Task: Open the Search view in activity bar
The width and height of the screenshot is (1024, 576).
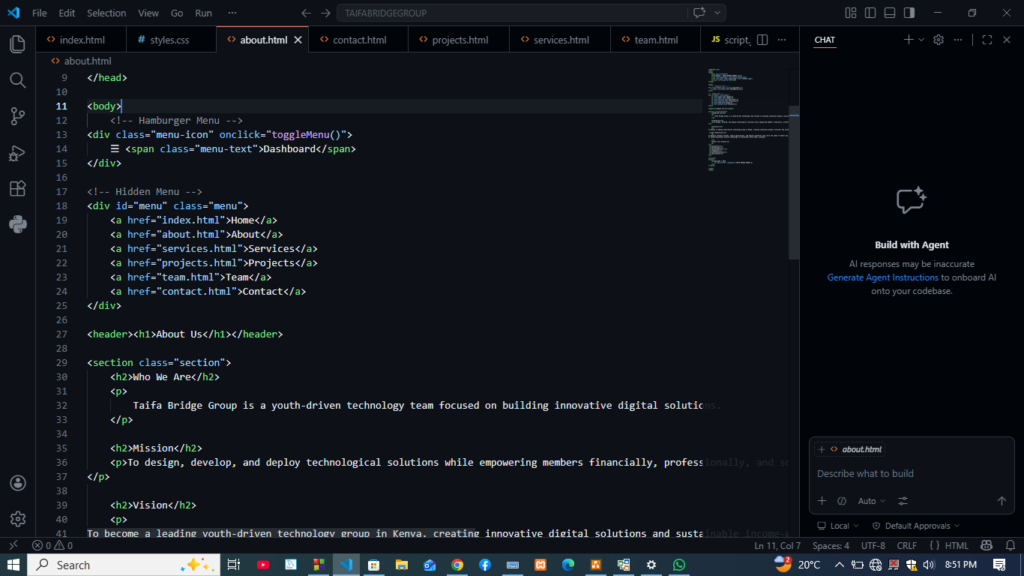Action: pos(18,80)
